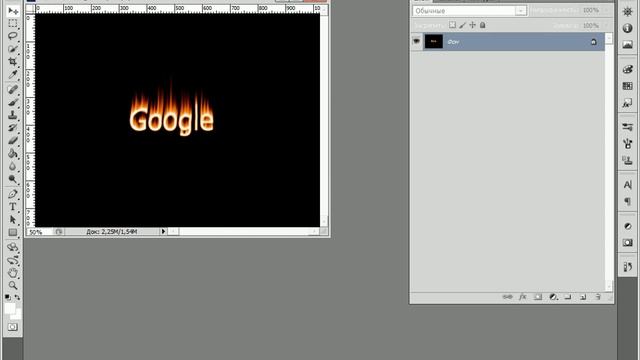This screenshot has width=640, height=360.
Task: Select the Paint Bucket tool
Action: tap(13, 153)
